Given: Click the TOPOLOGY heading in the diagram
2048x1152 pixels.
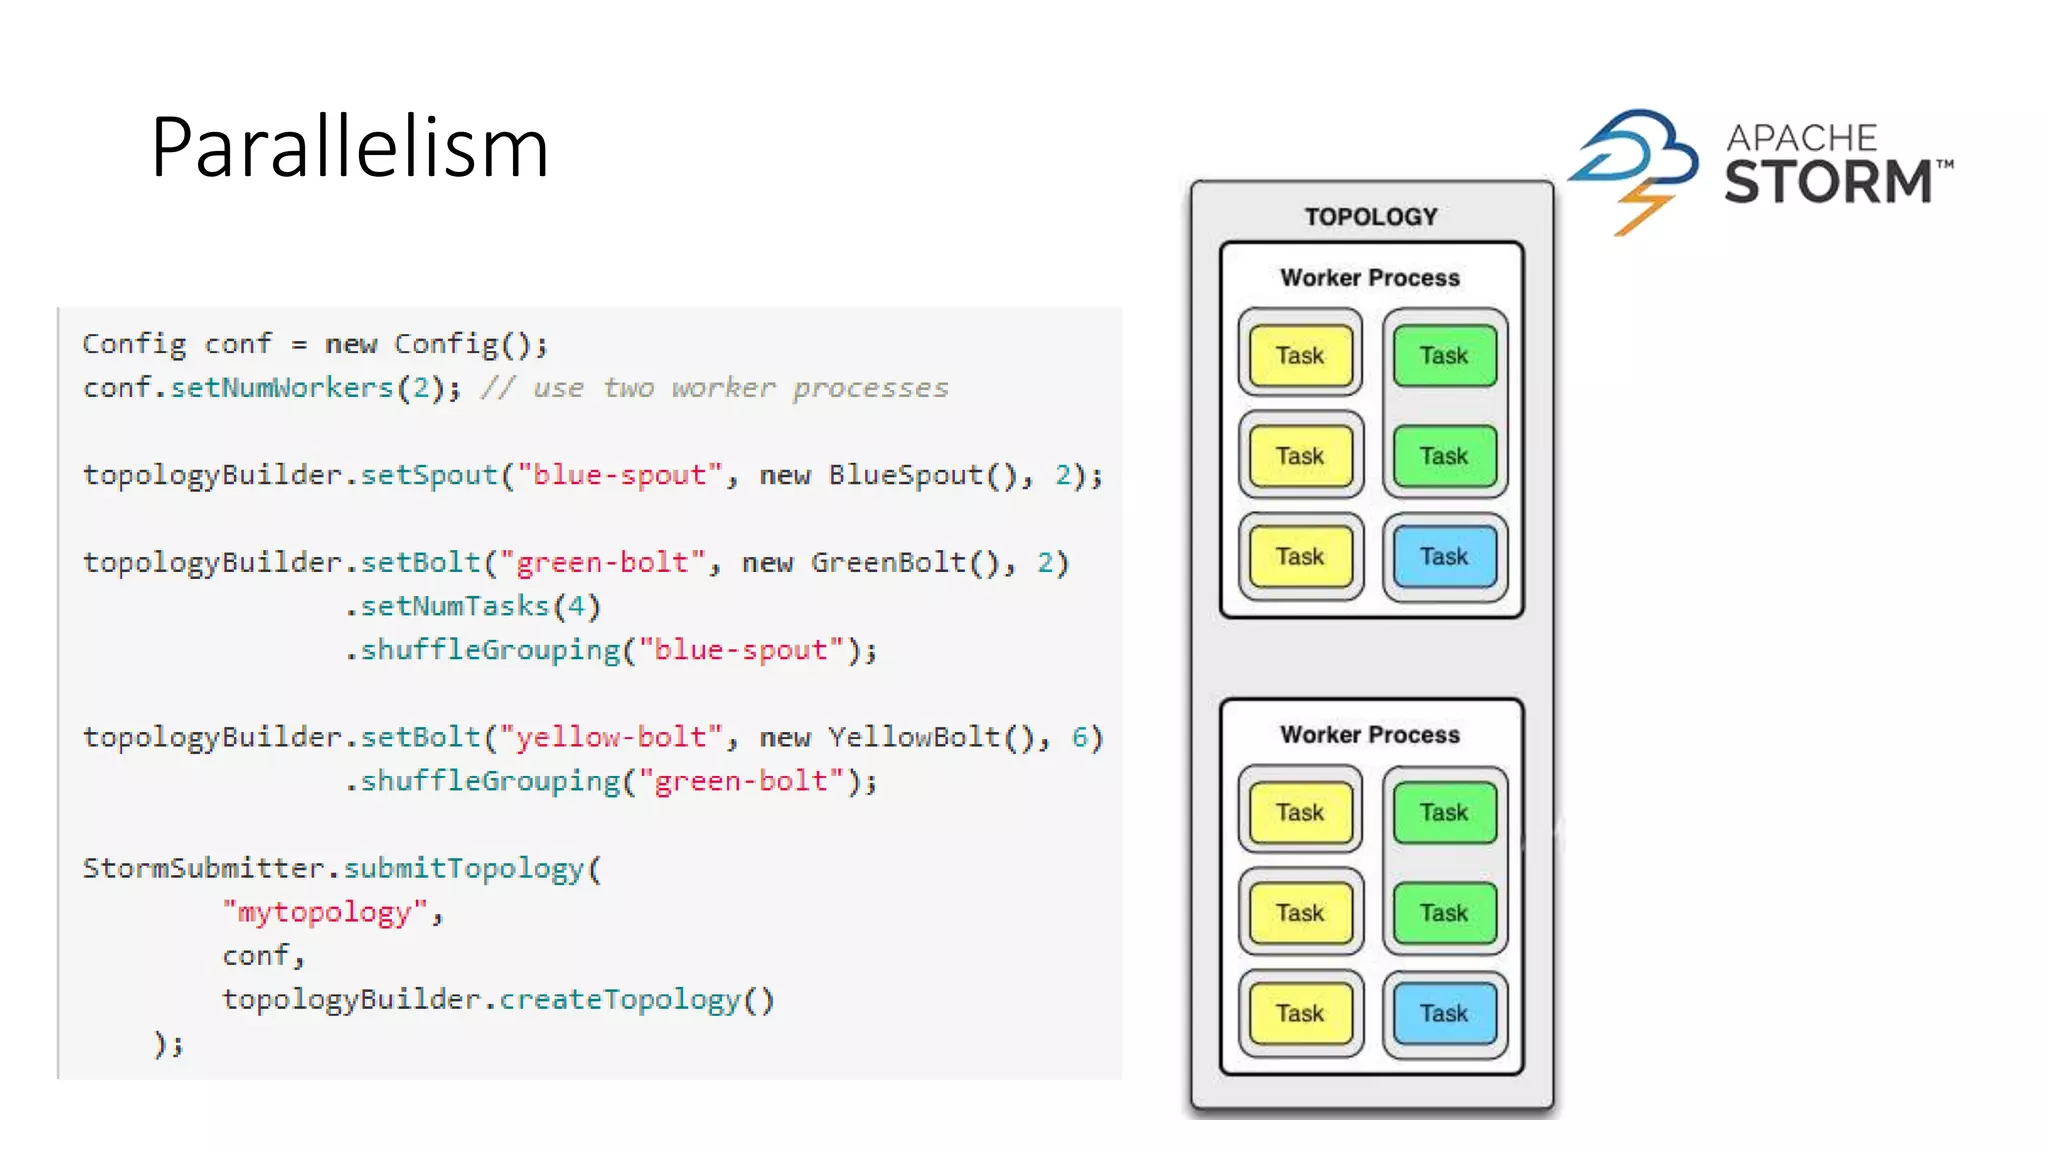Looking at the screenshot, I should (x=1370, y=217).
